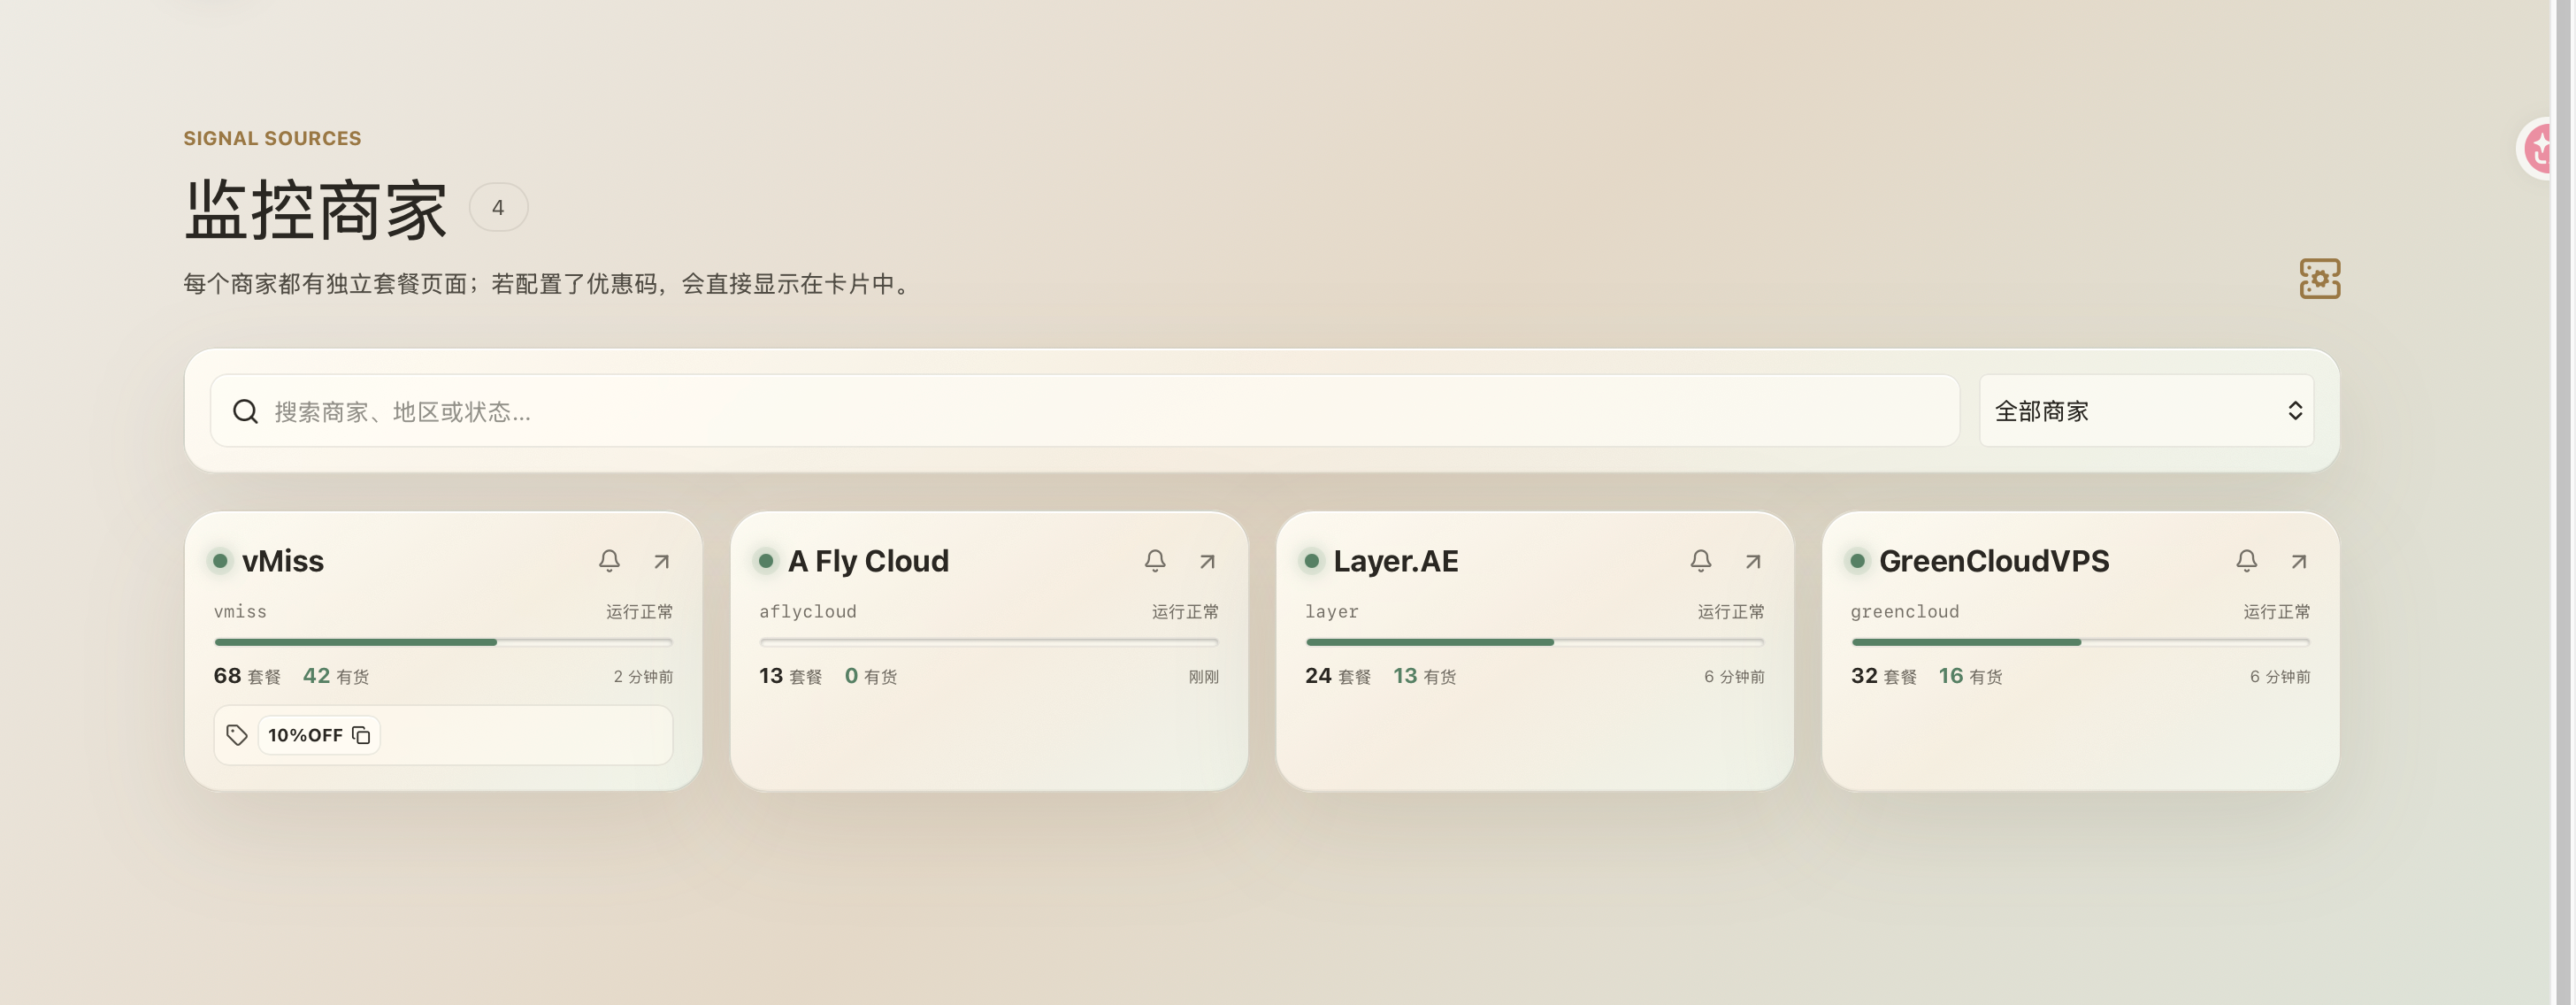
Task: Click the layer slug text
Action: [x=1332, y=611]
